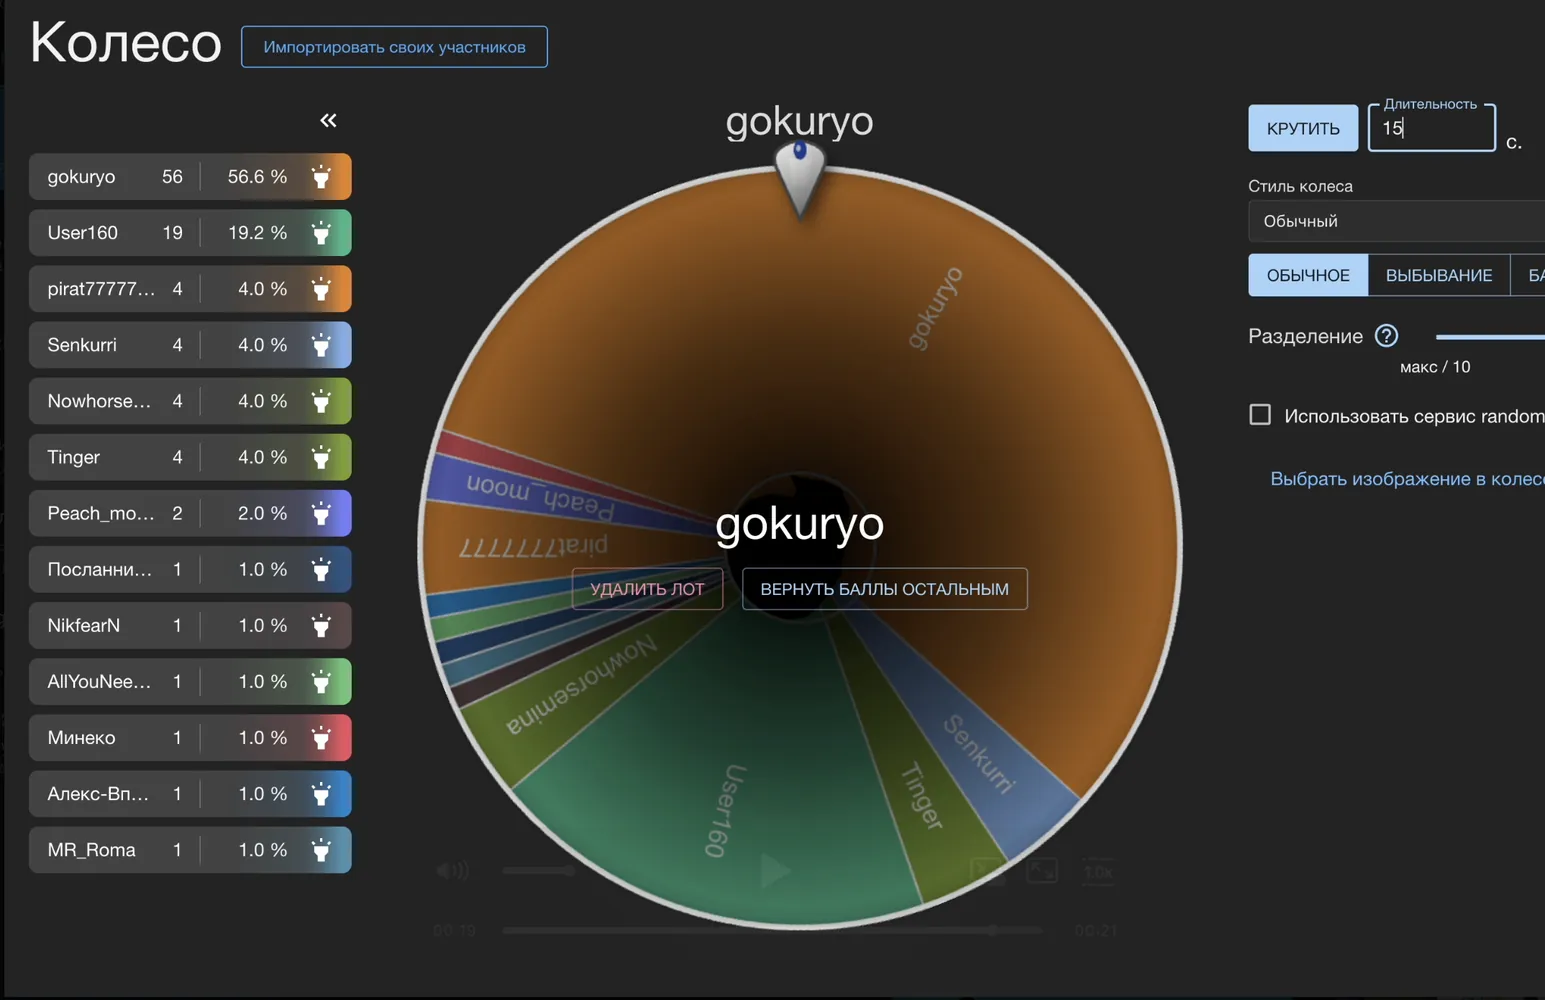Screen dimensions: 1545x1000
Task: Click the КРУТИТЬ spin button
Action: click(x=1303, y=128)
